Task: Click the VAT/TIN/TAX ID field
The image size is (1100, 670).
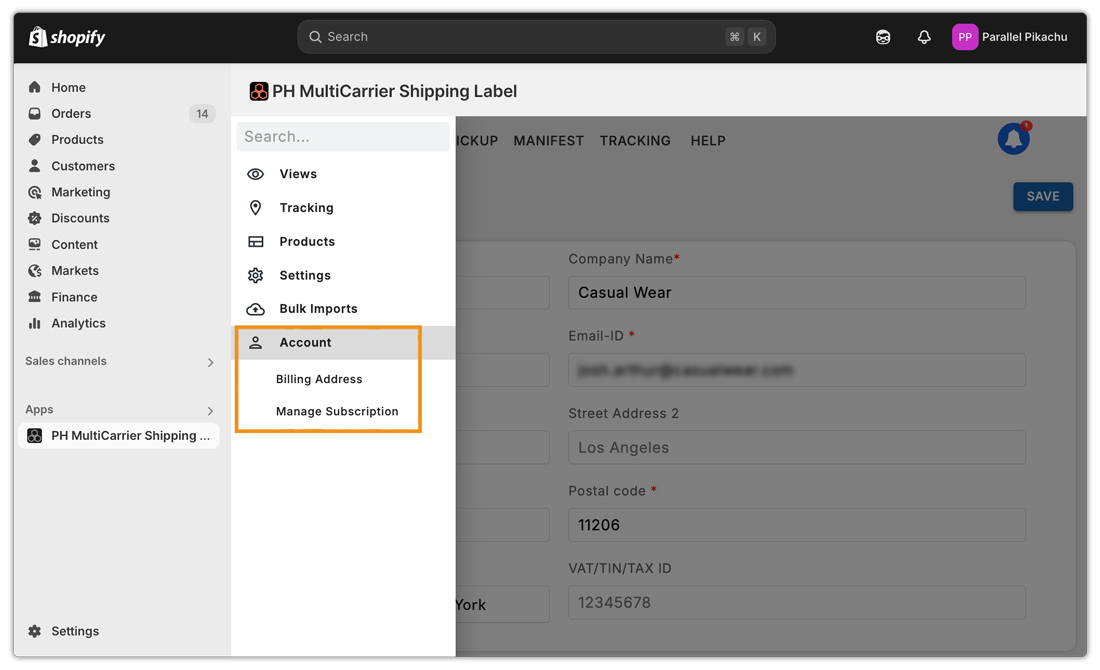Action: coord(796,603)
